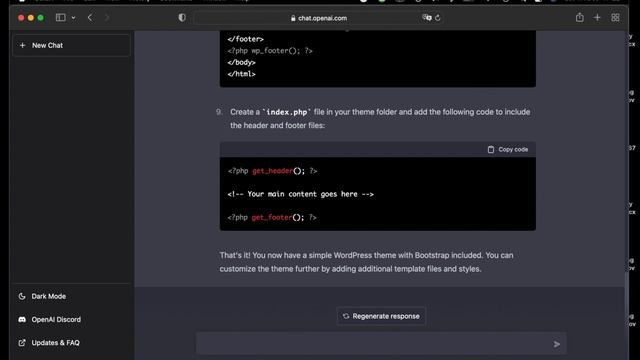Click the privacy shield icon
Screen dimensions: 640x360
click(182, 18)
